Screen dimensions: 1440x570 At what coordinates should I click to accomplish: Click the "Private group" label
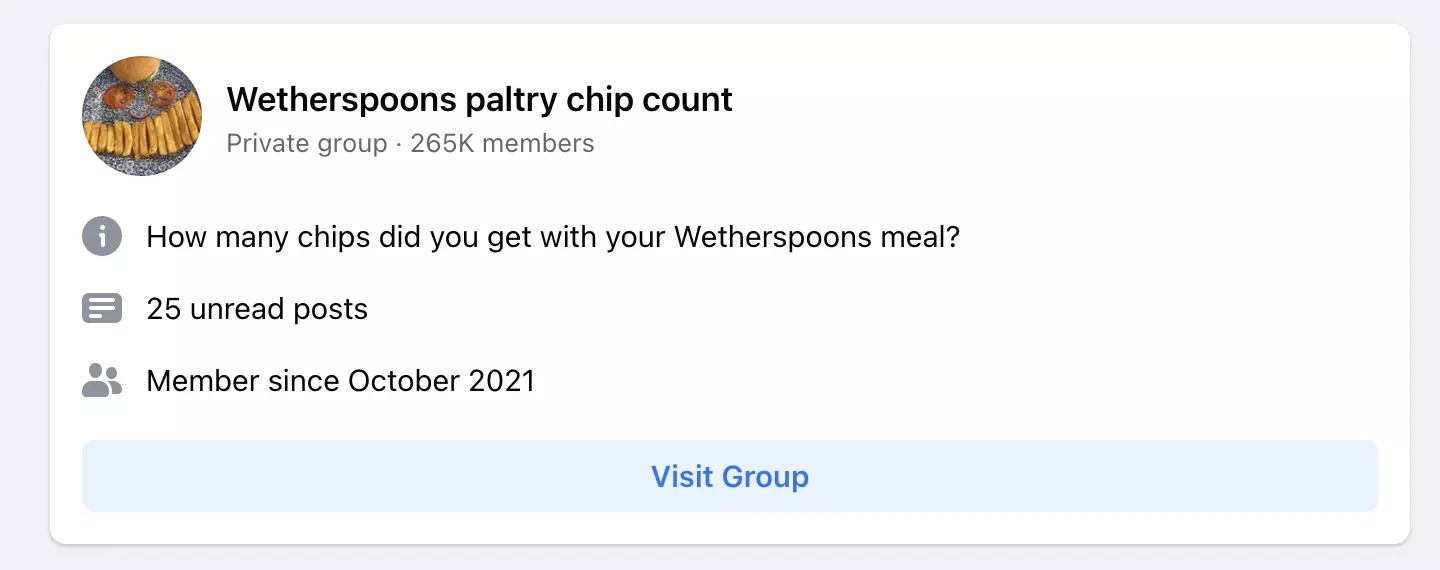tap(306, 144)
